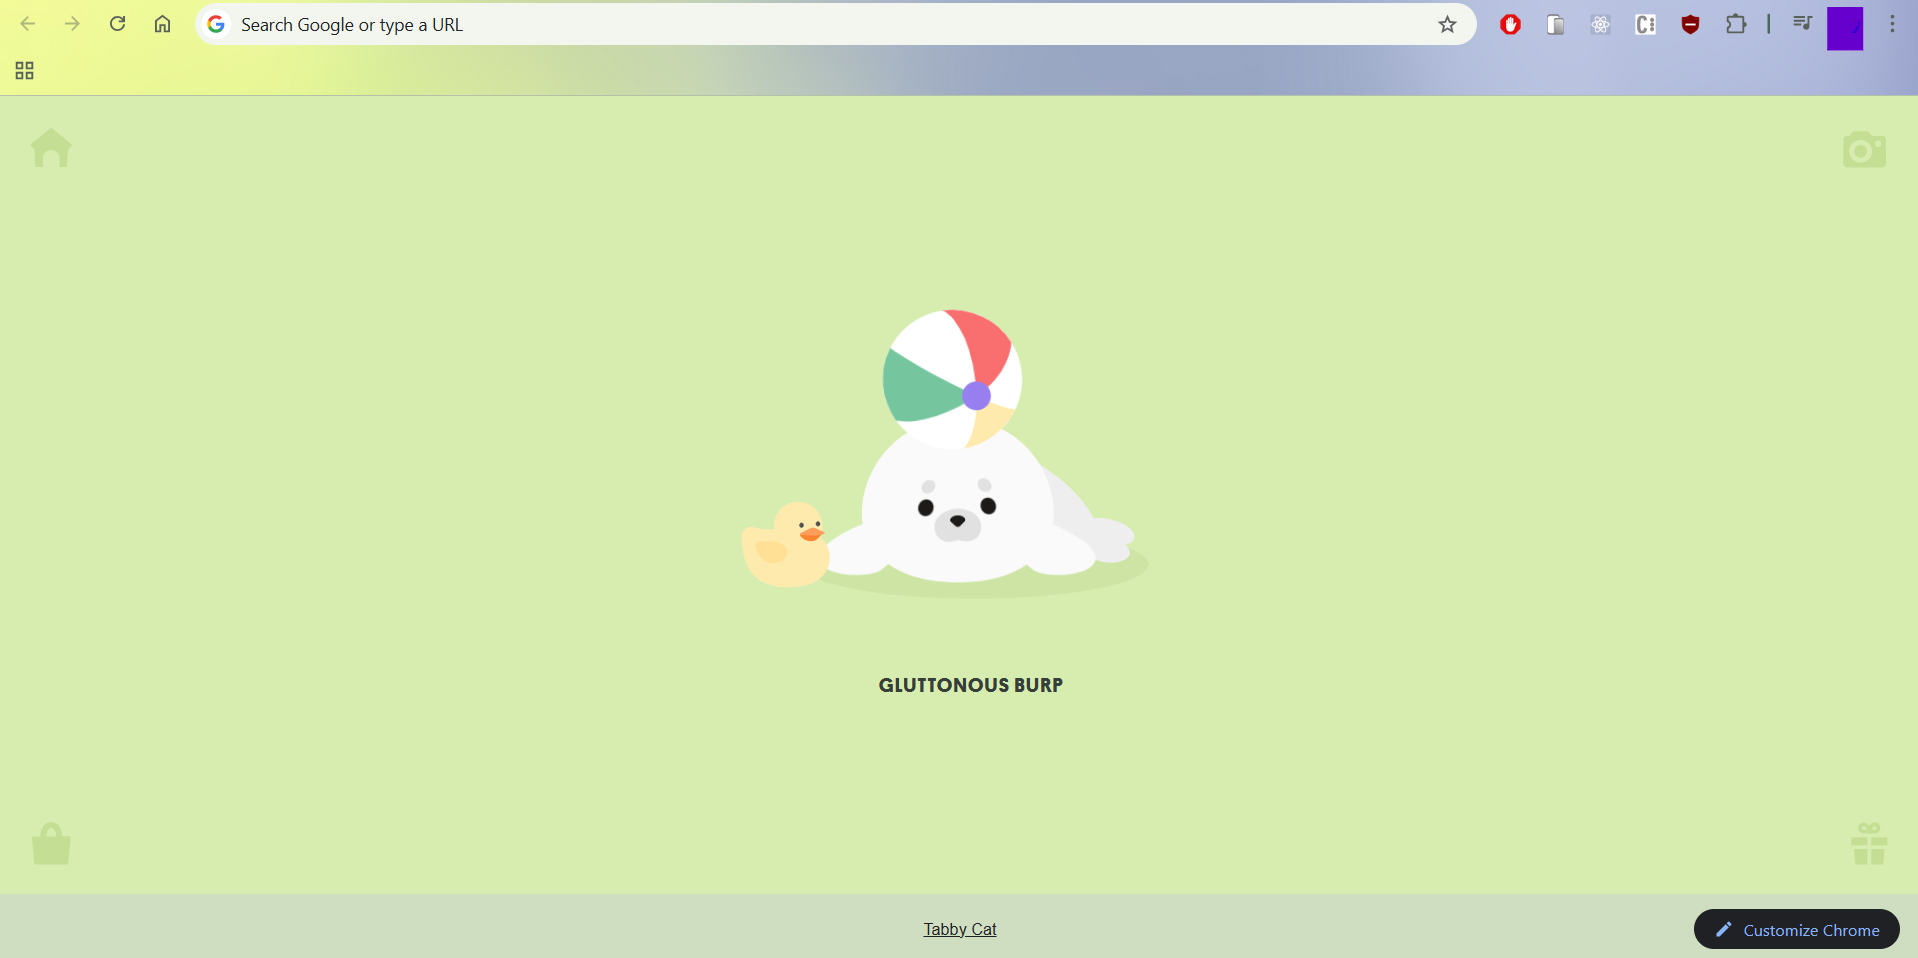Open the Chrome three-dot menu
Image resolution: width=1918 pixels, height=958 pixels.
[1892, 25]
